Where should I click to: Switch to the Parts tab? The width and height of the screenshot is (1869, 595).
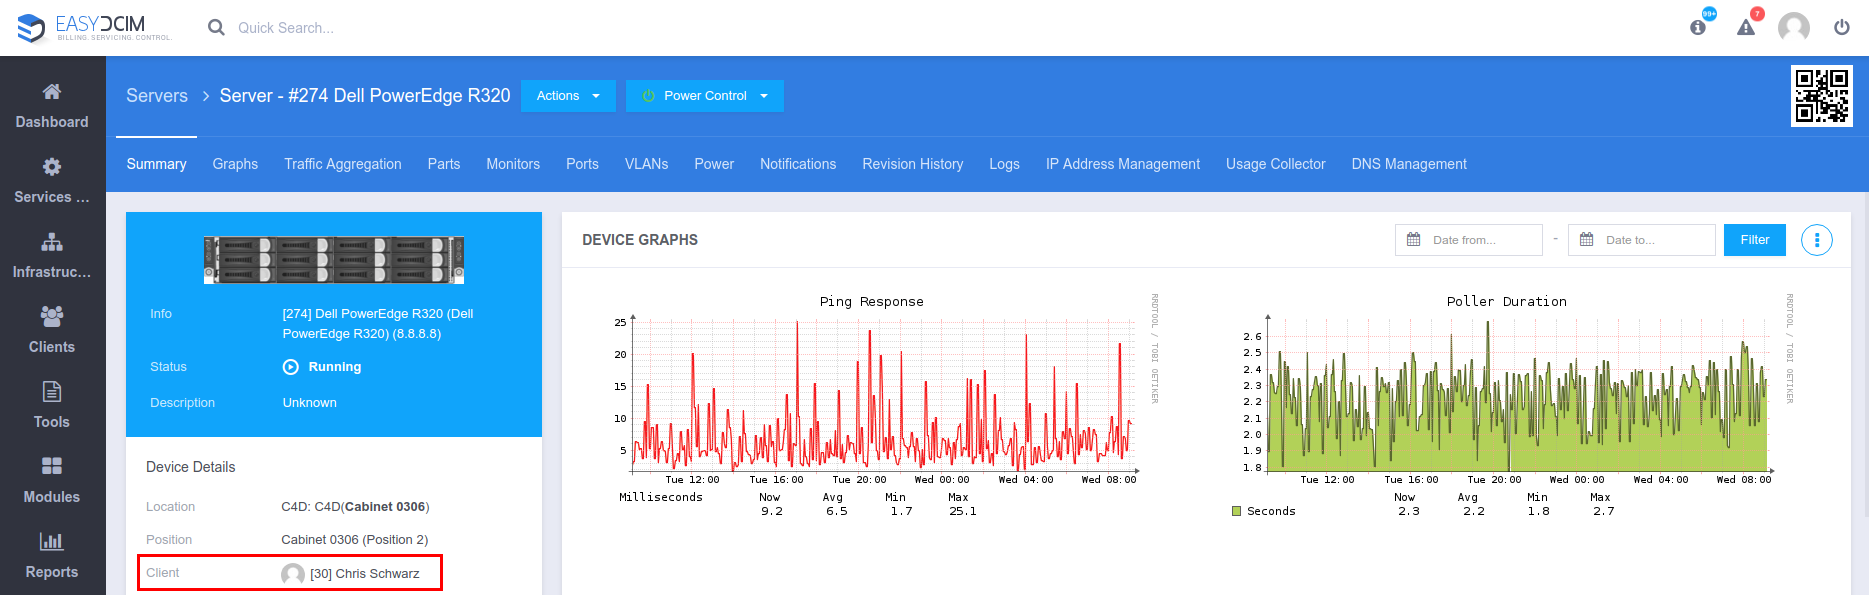[444, 164]
